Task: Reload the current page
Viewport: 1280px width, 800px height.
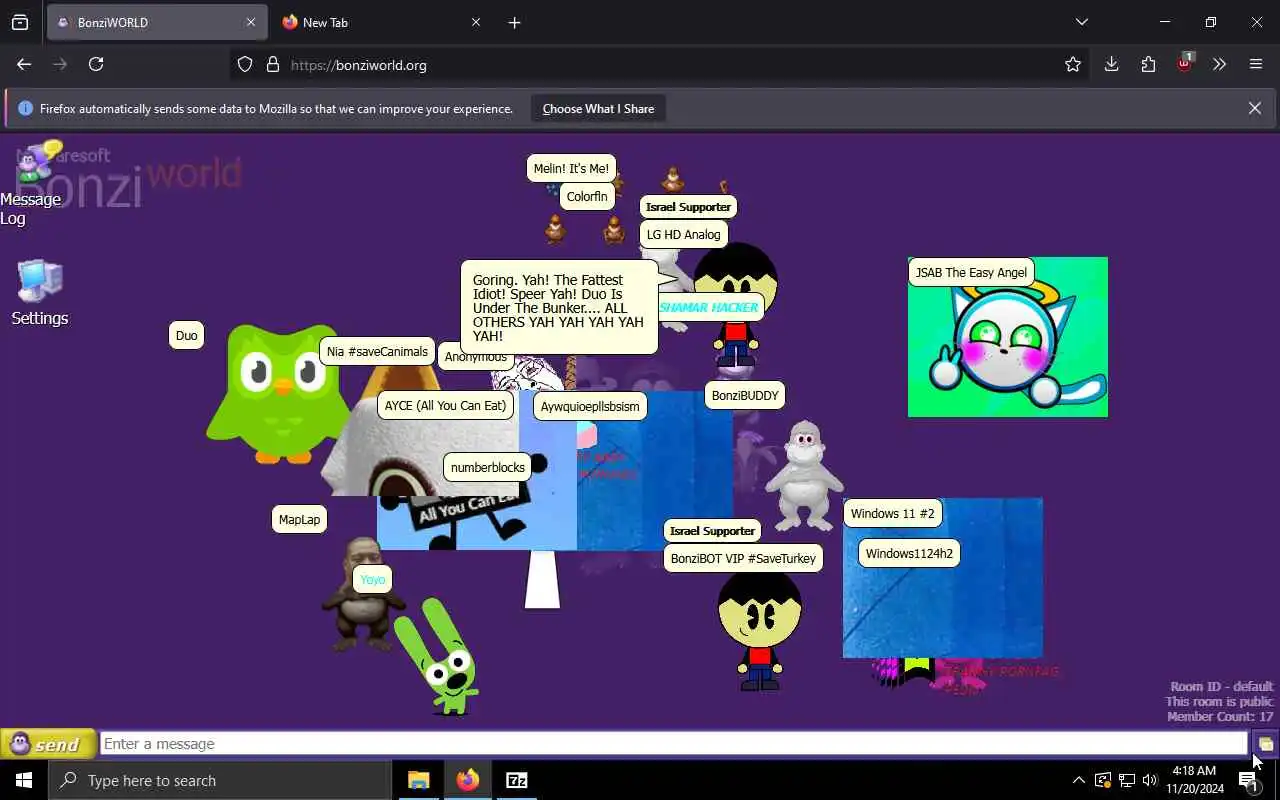Action: pos(96,64)
